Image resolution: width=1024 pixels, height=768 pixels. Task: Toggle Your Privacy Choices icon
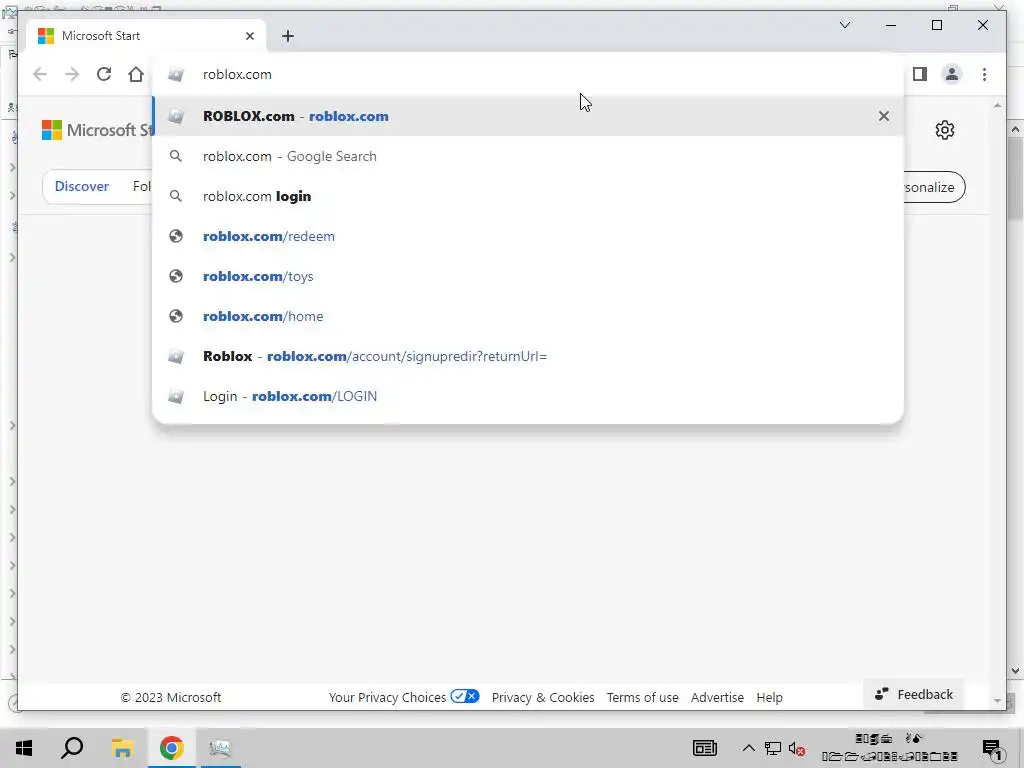[464, 696]
